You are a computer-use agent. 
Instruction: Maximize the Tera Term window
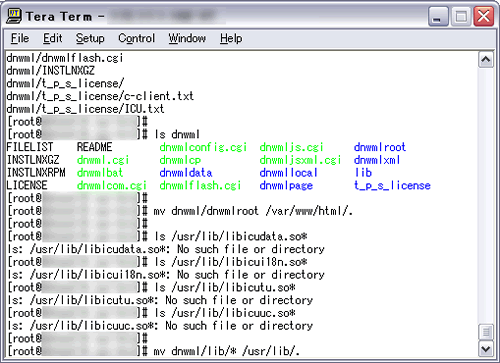[461, 16]
